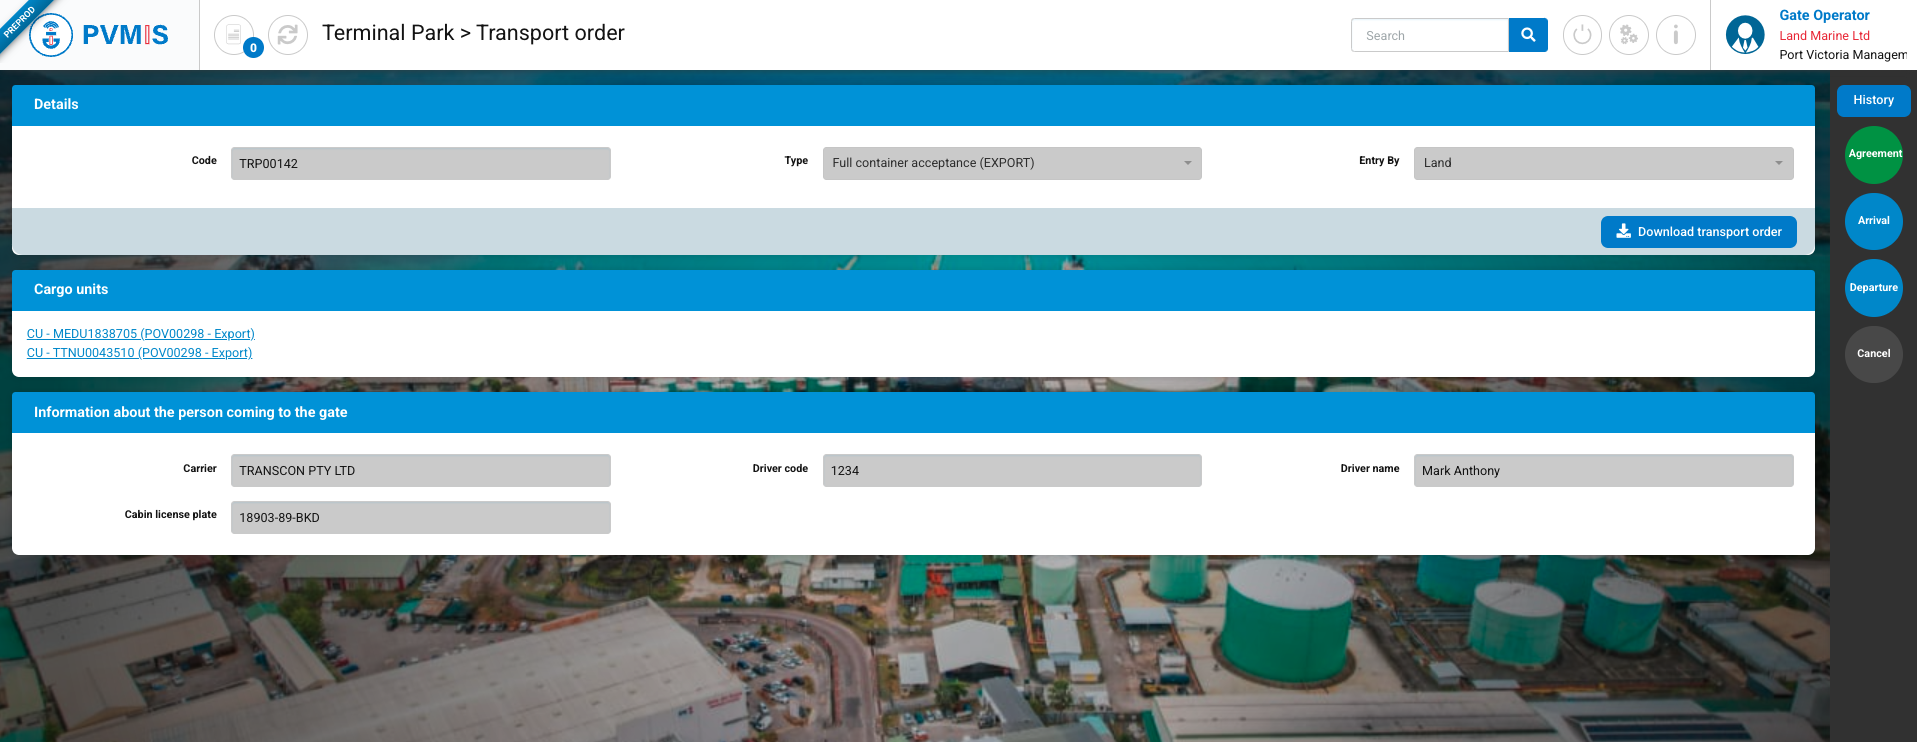This screenshot has height=742, width=1917.
Task: Open the History tab on sidebar
Action: pos(1872,100)
